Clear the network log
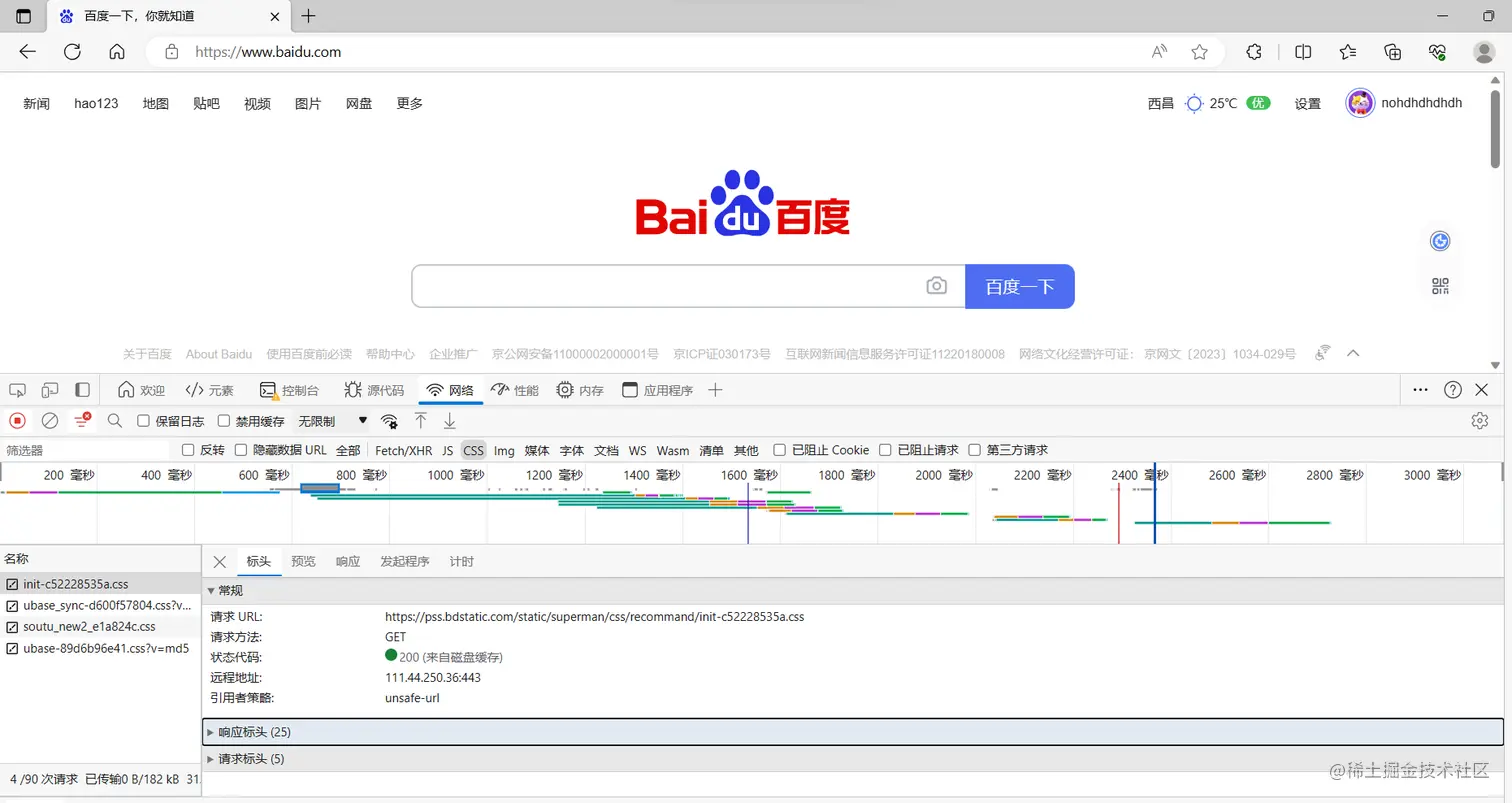Image resolution: width=1512 pixels, height=803 pixels. coord(49,421)
